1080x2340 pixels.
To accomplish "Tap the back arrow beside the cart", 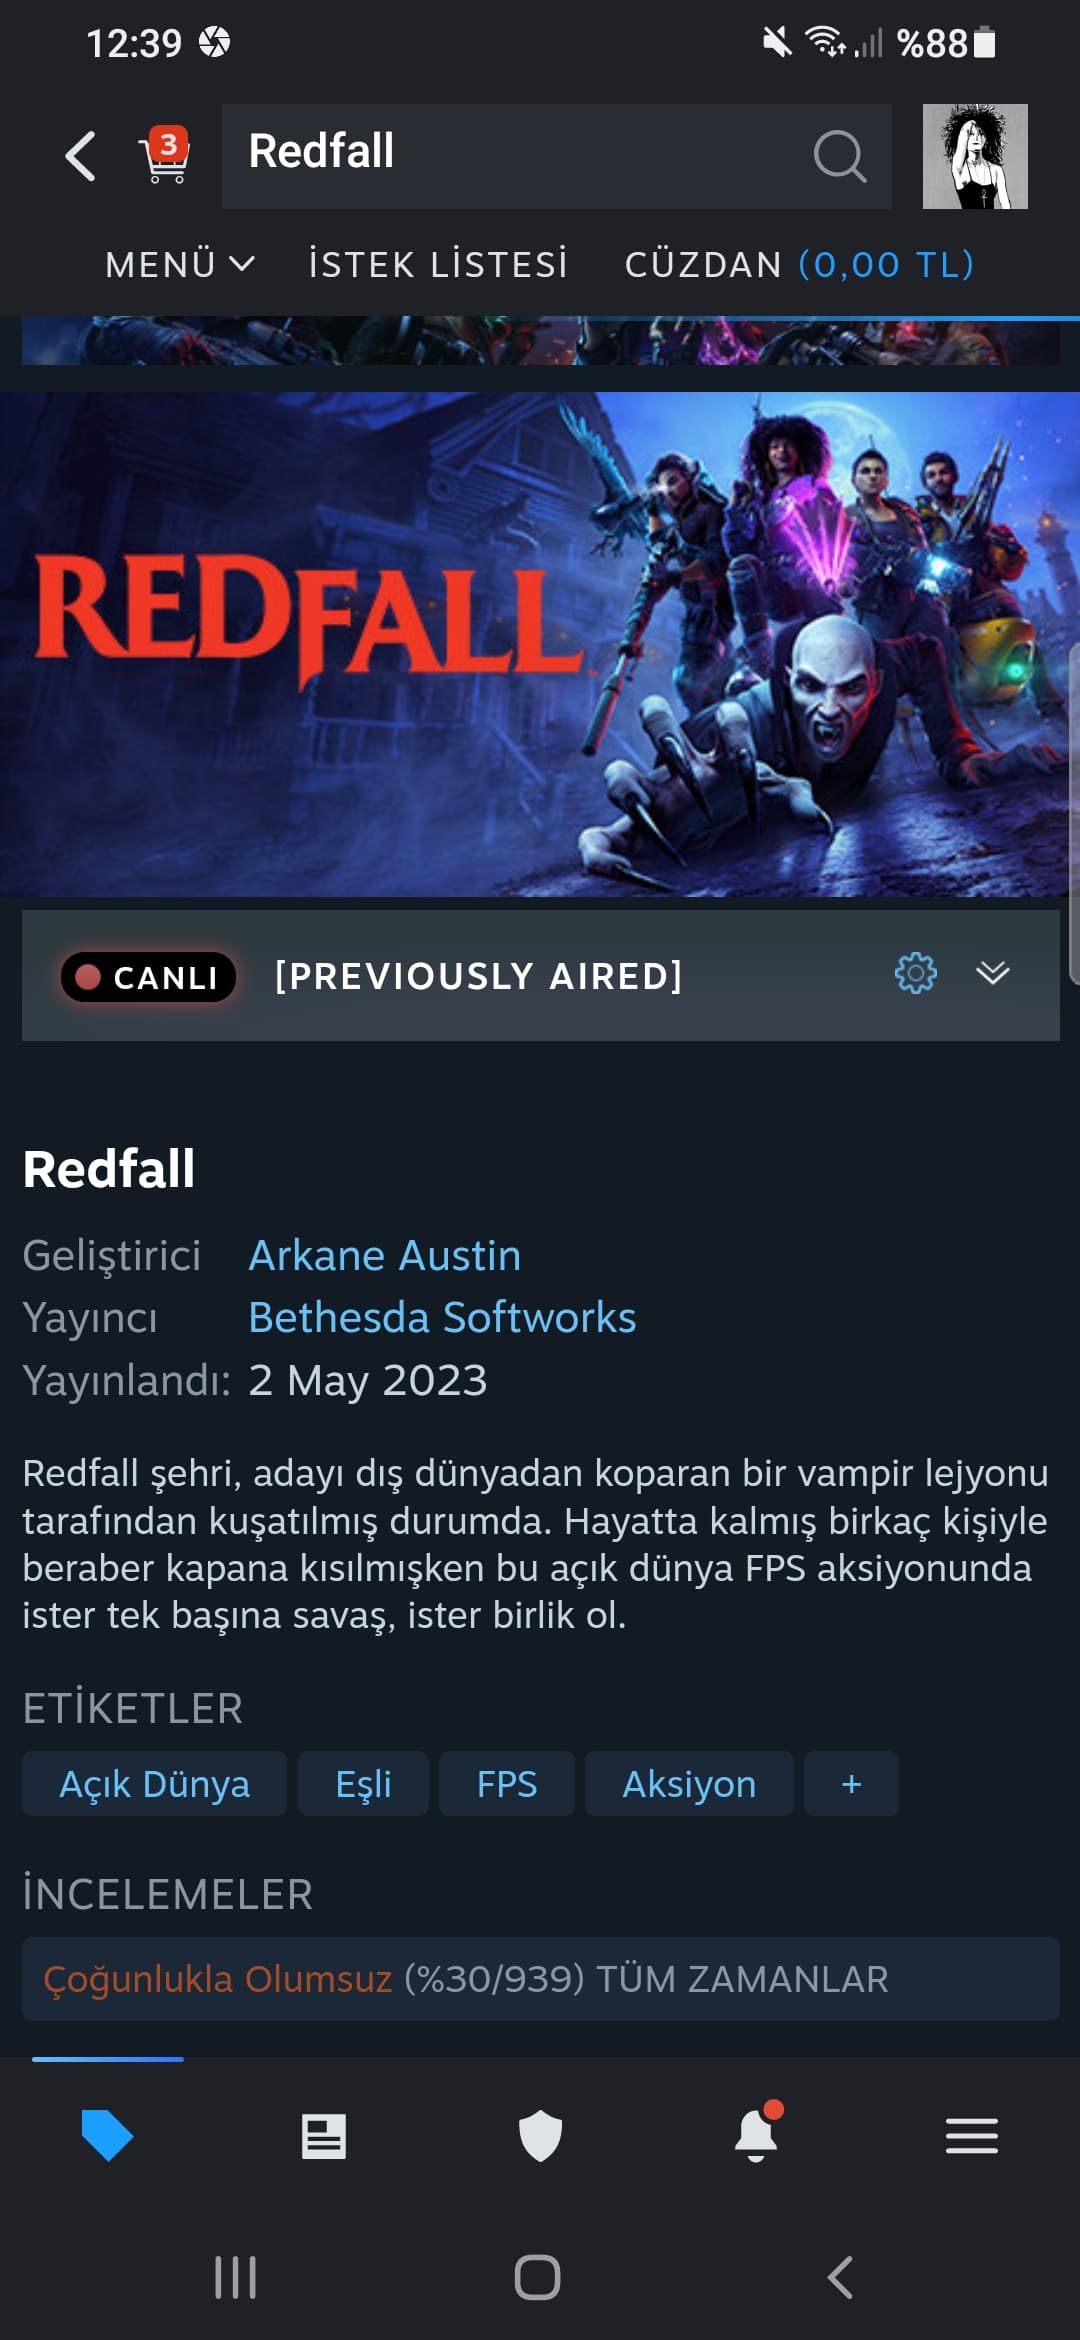I will point(81,156).
